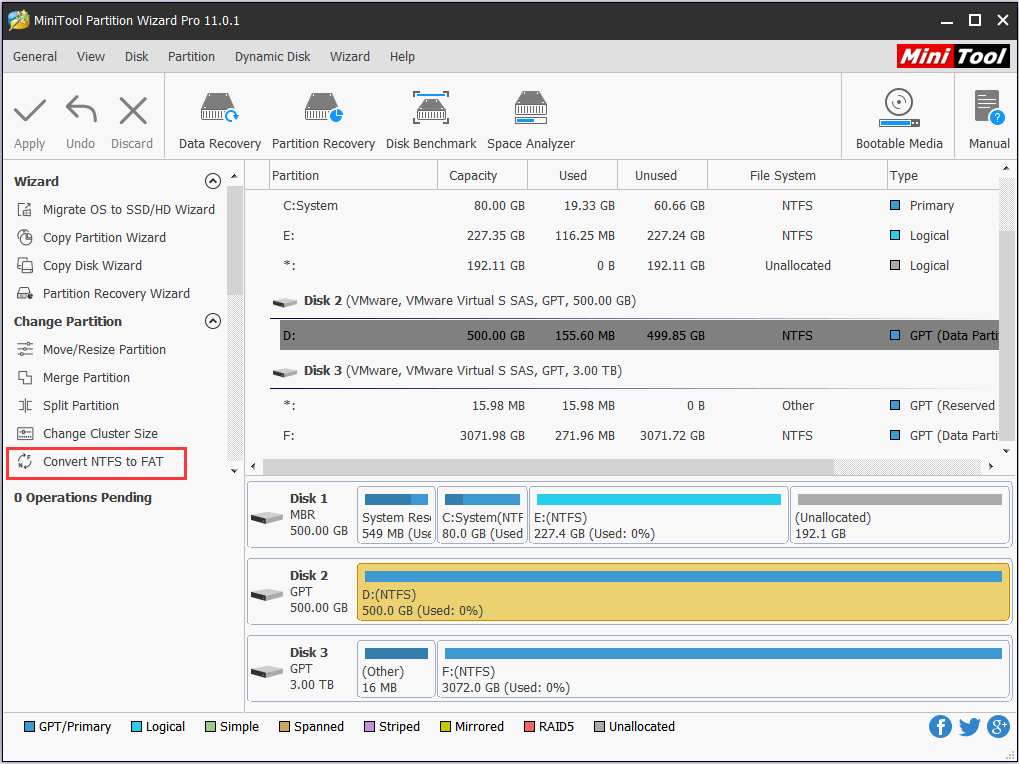Screen dimensions: 1019x764
Task: Select E:(NTFS) block in Disk 1 map
Action: coord(658,515)
